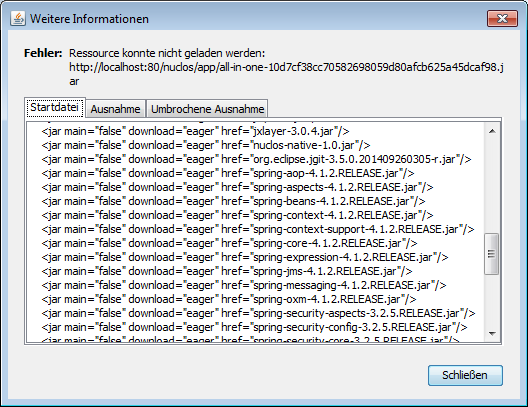Click the org.eclipse.jgit jar line

[x=256, y=159]
